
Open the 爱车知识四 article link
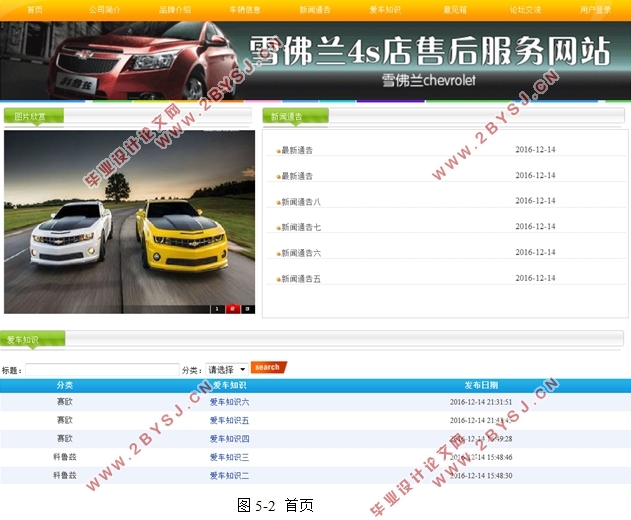229,439
